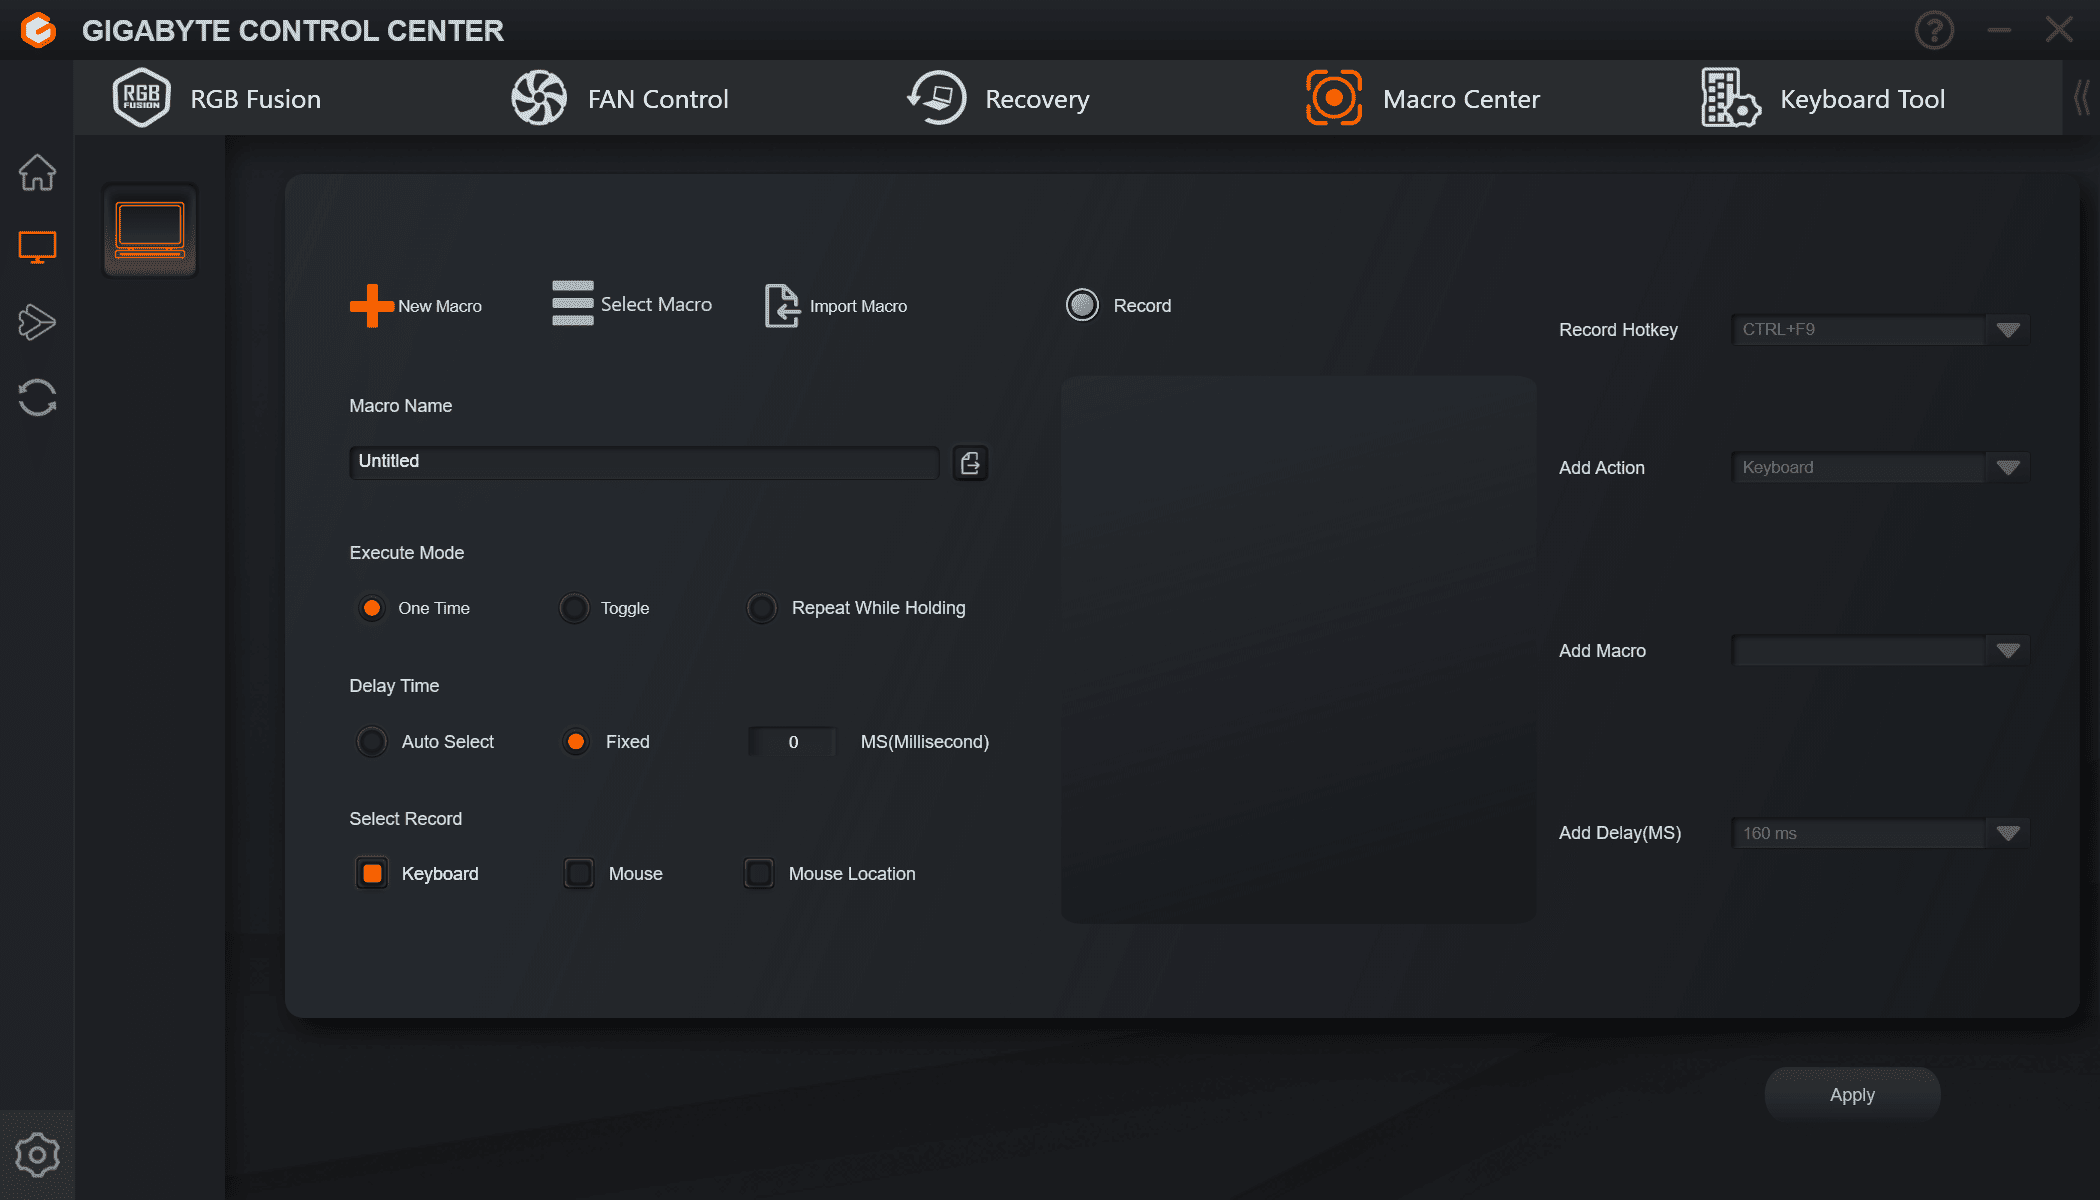Click the empty Add Macro combo box
This screenshot has height=1200, width=2100.
(x=1859, y=651)
